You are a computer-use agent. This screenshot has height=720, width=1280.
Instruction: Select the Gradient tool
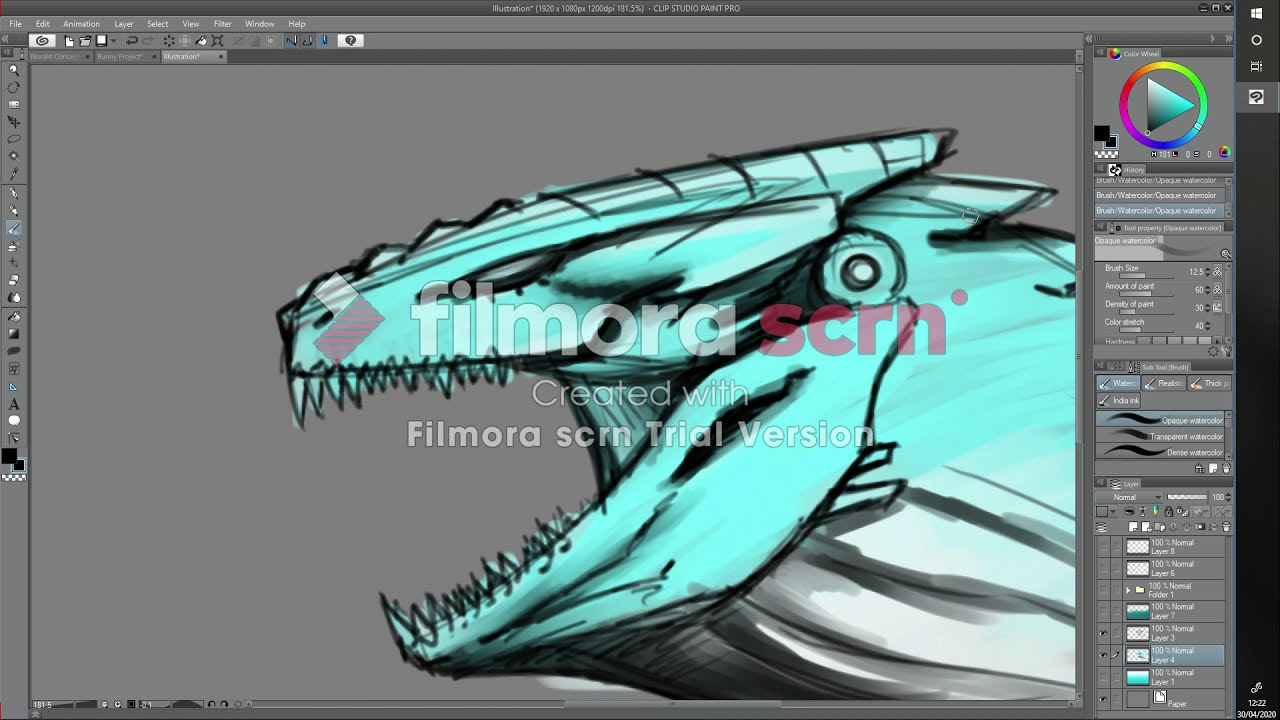[x=14, y=333]
